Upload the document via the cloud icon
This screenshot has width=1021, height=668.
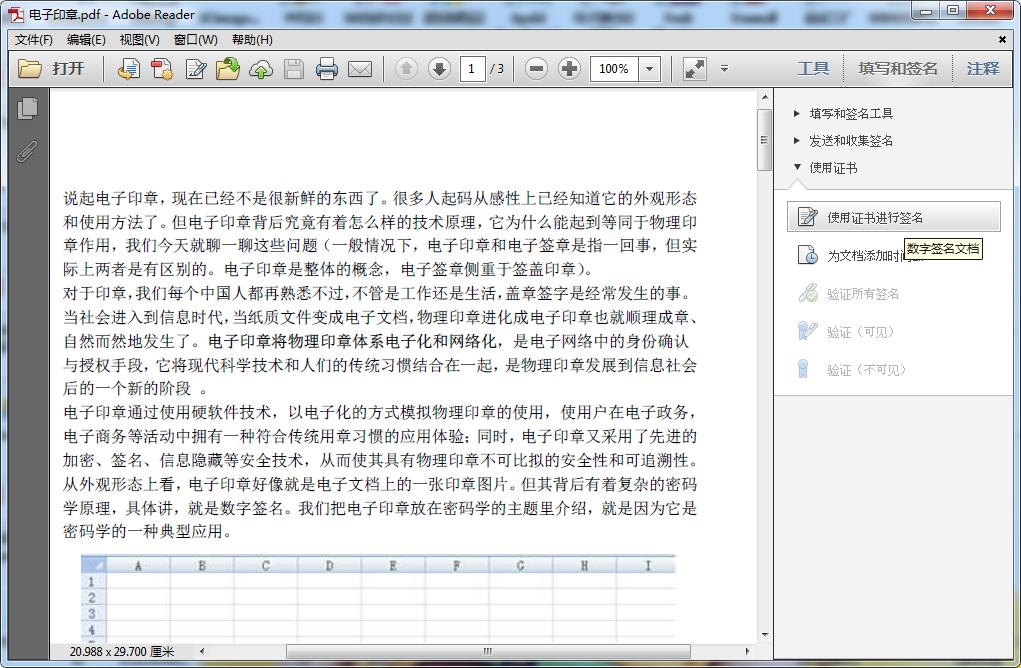[x=261, y=69]
